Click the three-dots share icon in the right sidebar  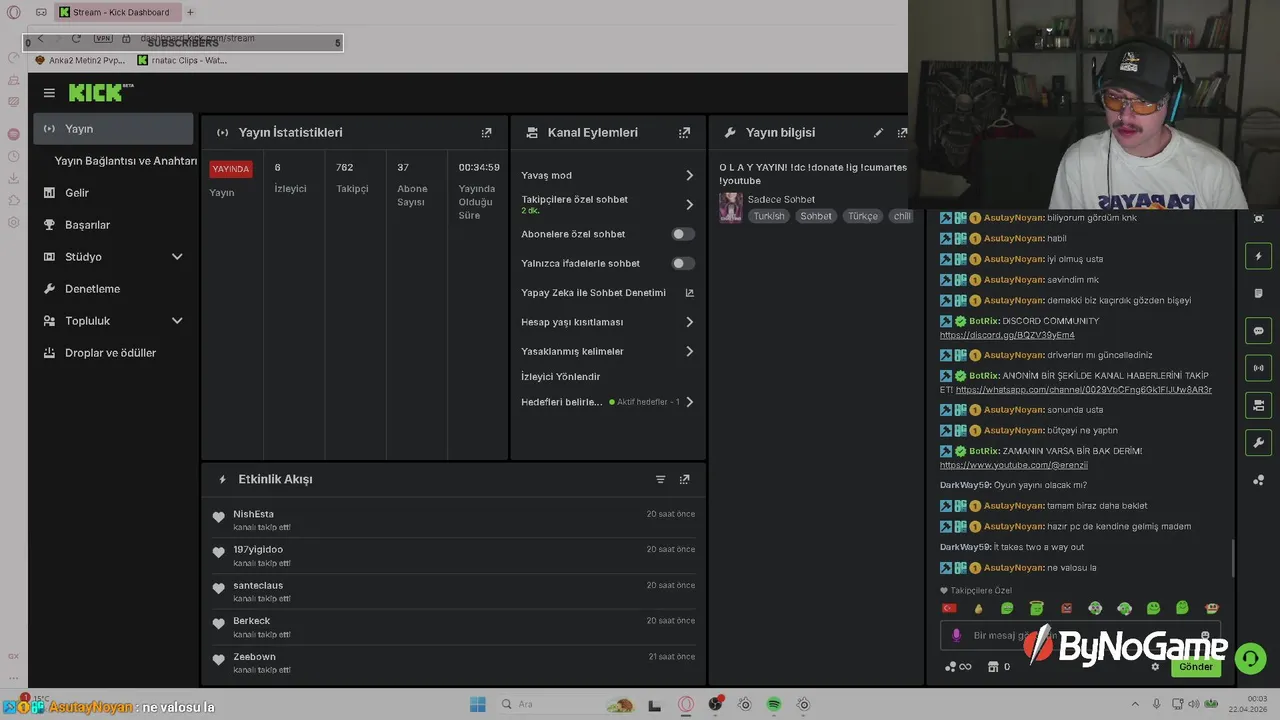point(1259,480)
